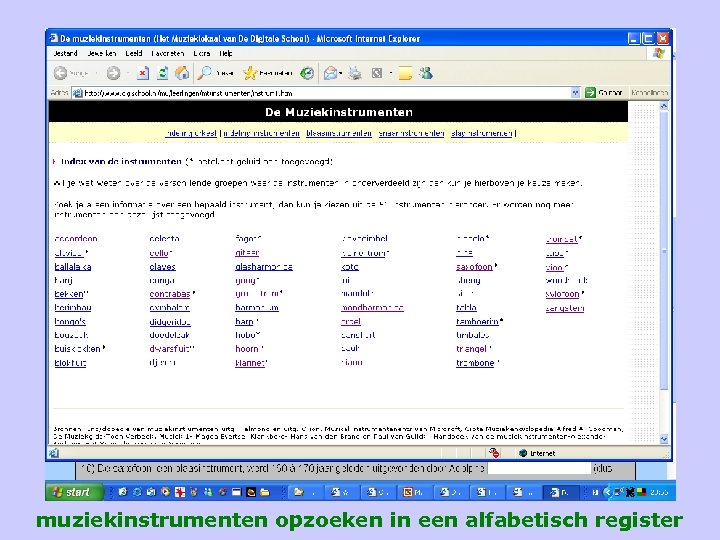Open Help menu

point(225,53)
